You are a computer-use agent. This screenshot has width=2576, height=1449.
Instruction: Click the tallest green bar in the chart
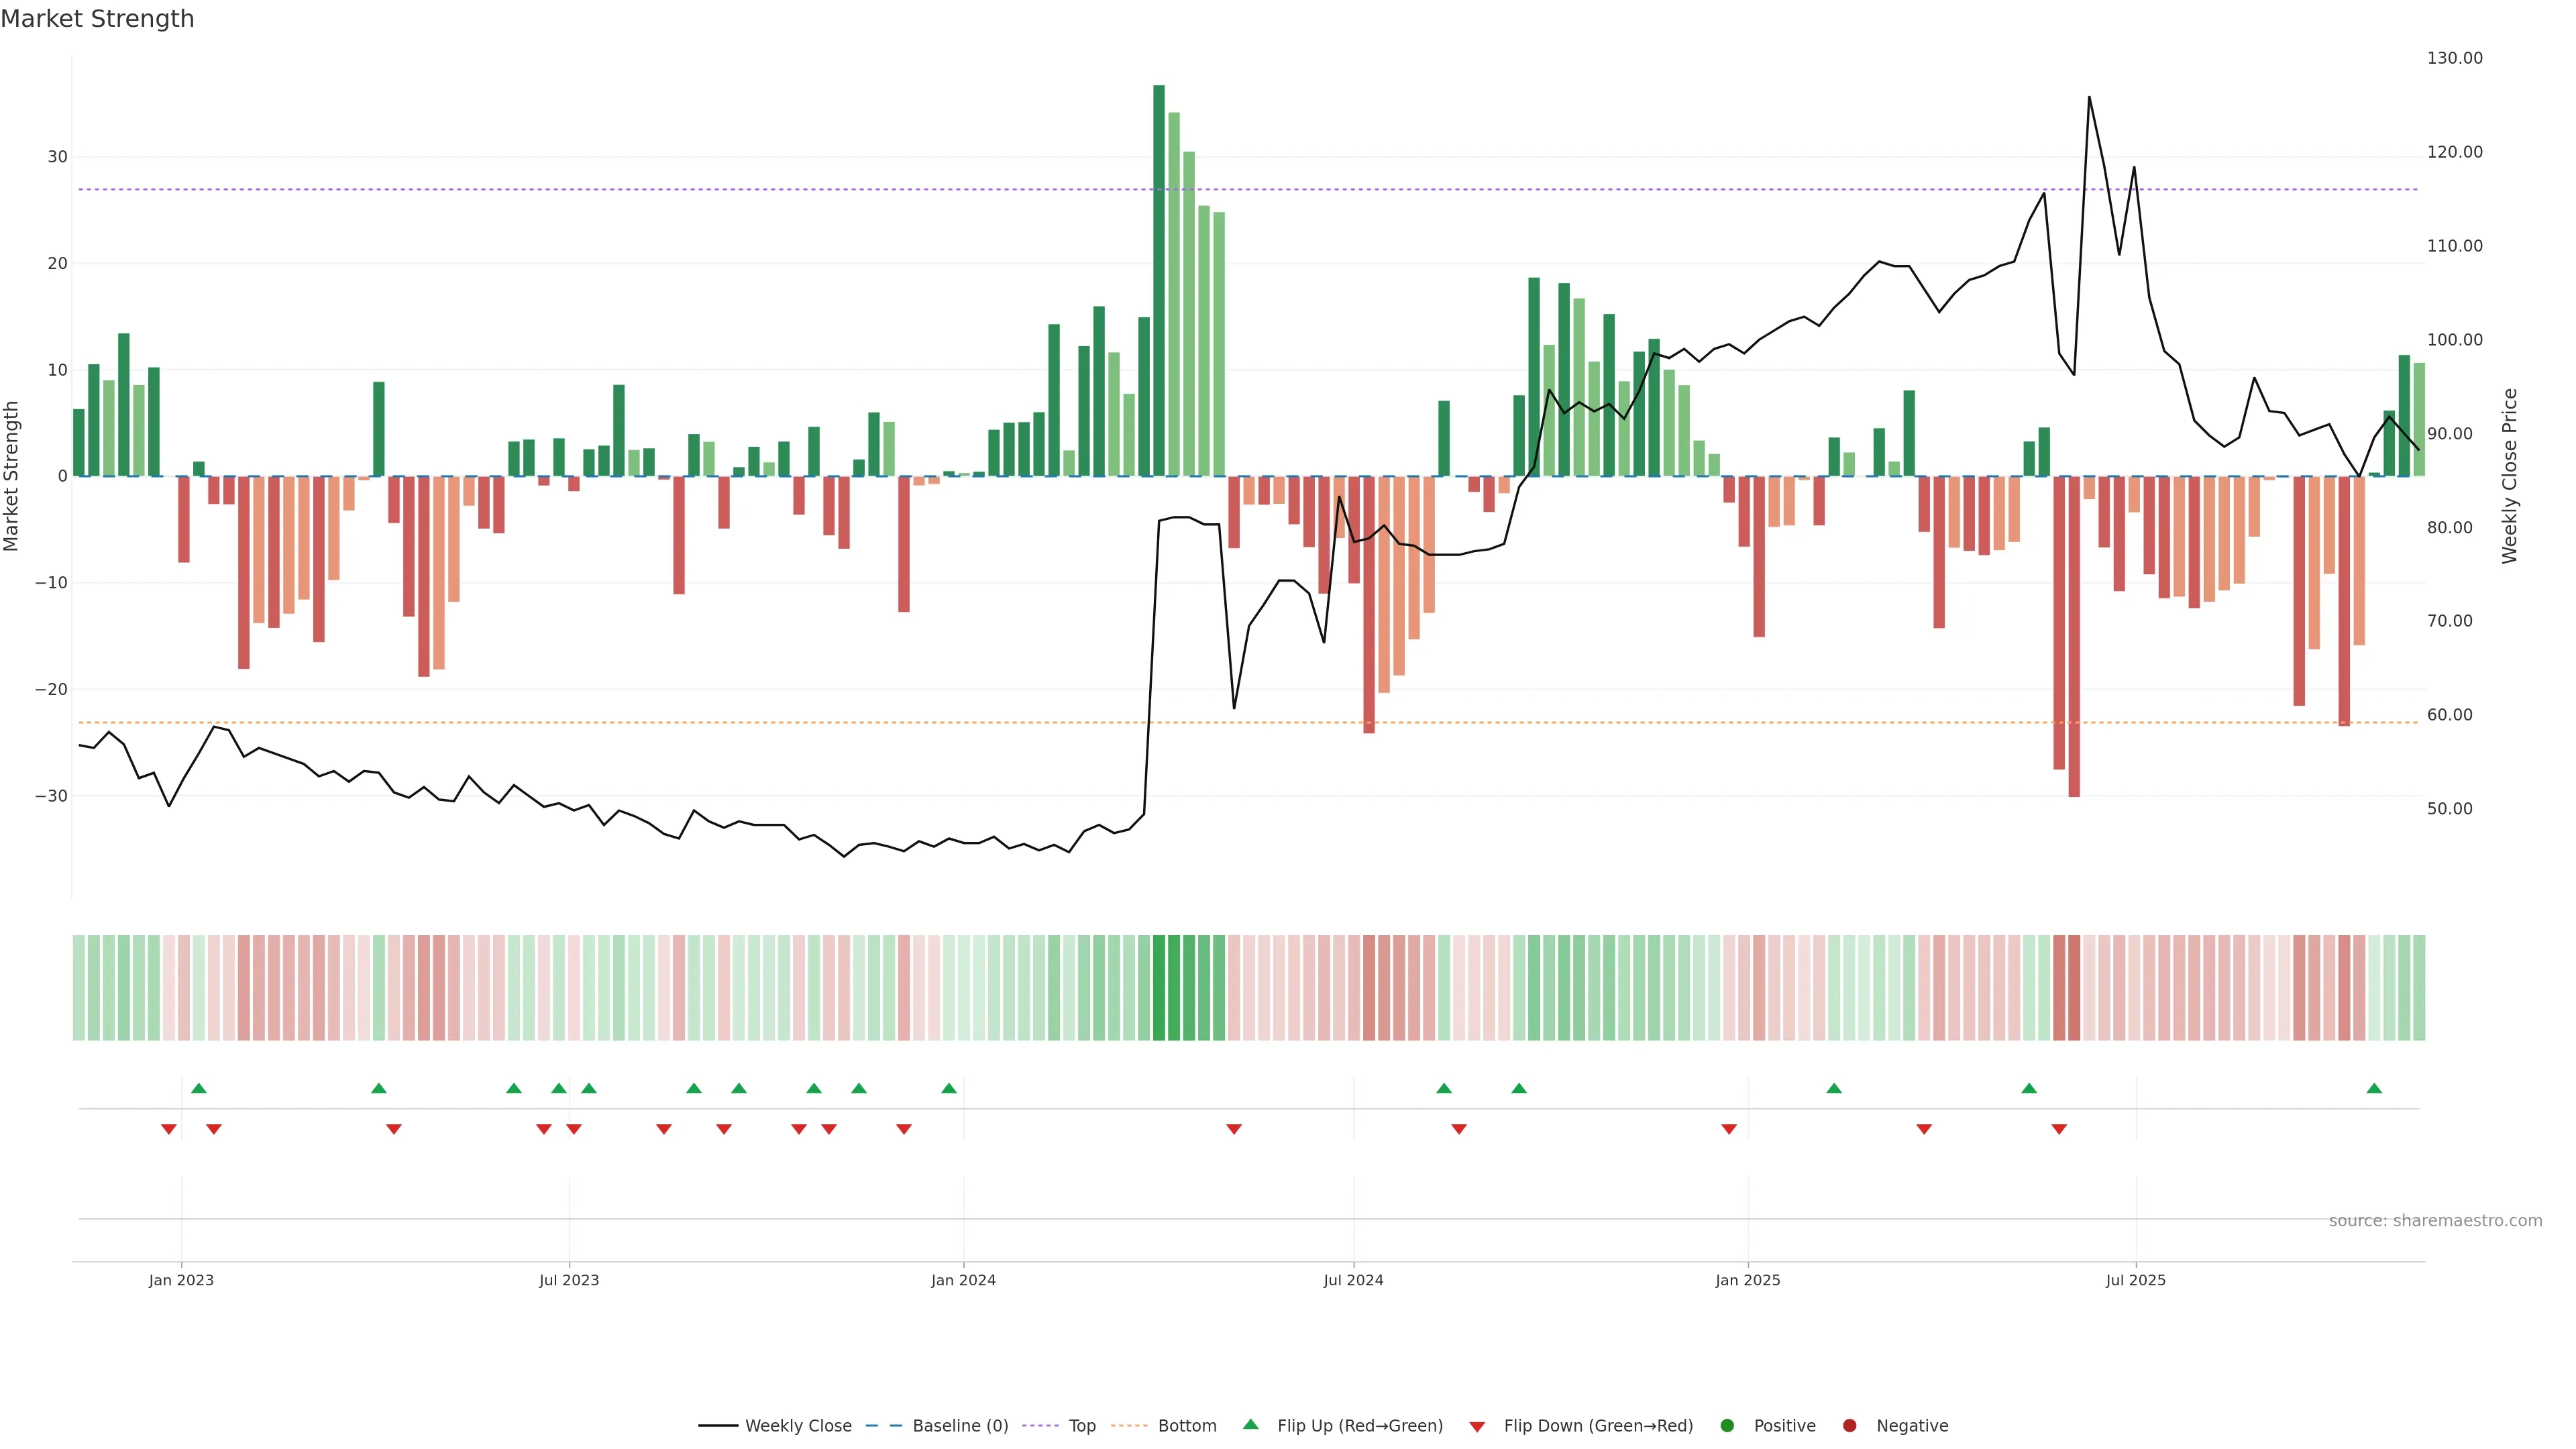tap(1159, 280)
